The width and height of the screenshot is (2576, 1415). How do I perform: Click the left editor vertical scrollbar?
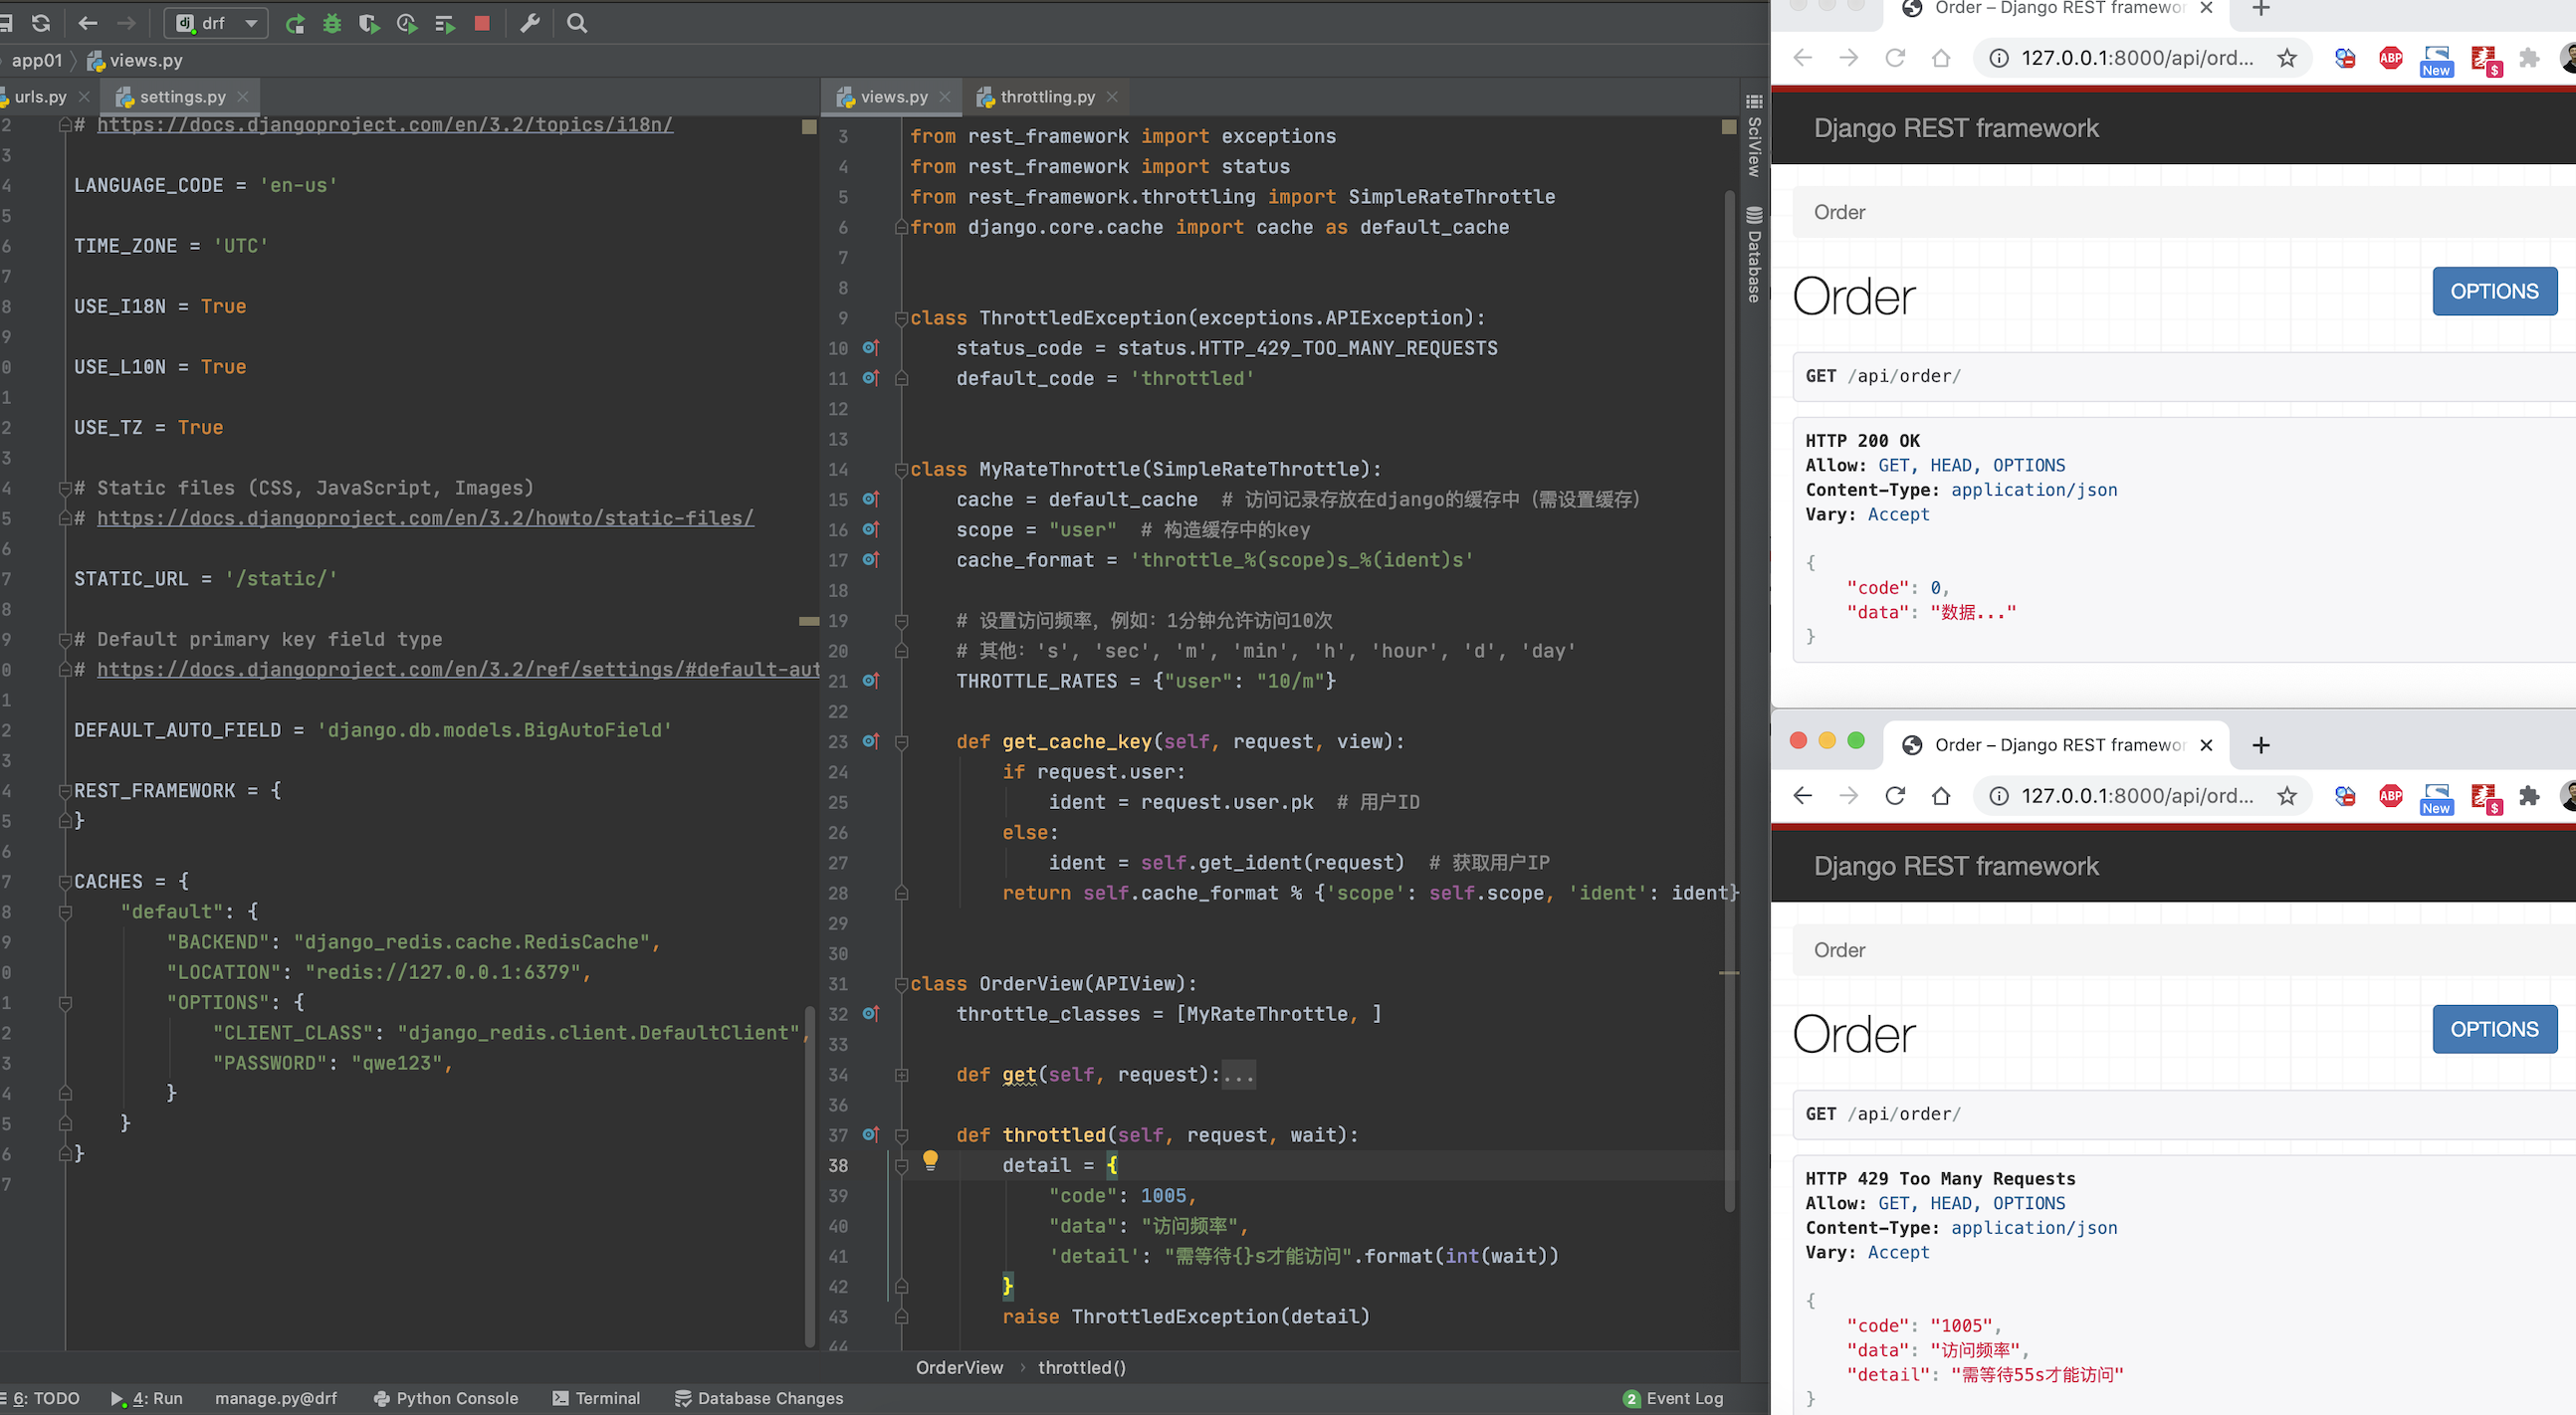[810, 1175]
